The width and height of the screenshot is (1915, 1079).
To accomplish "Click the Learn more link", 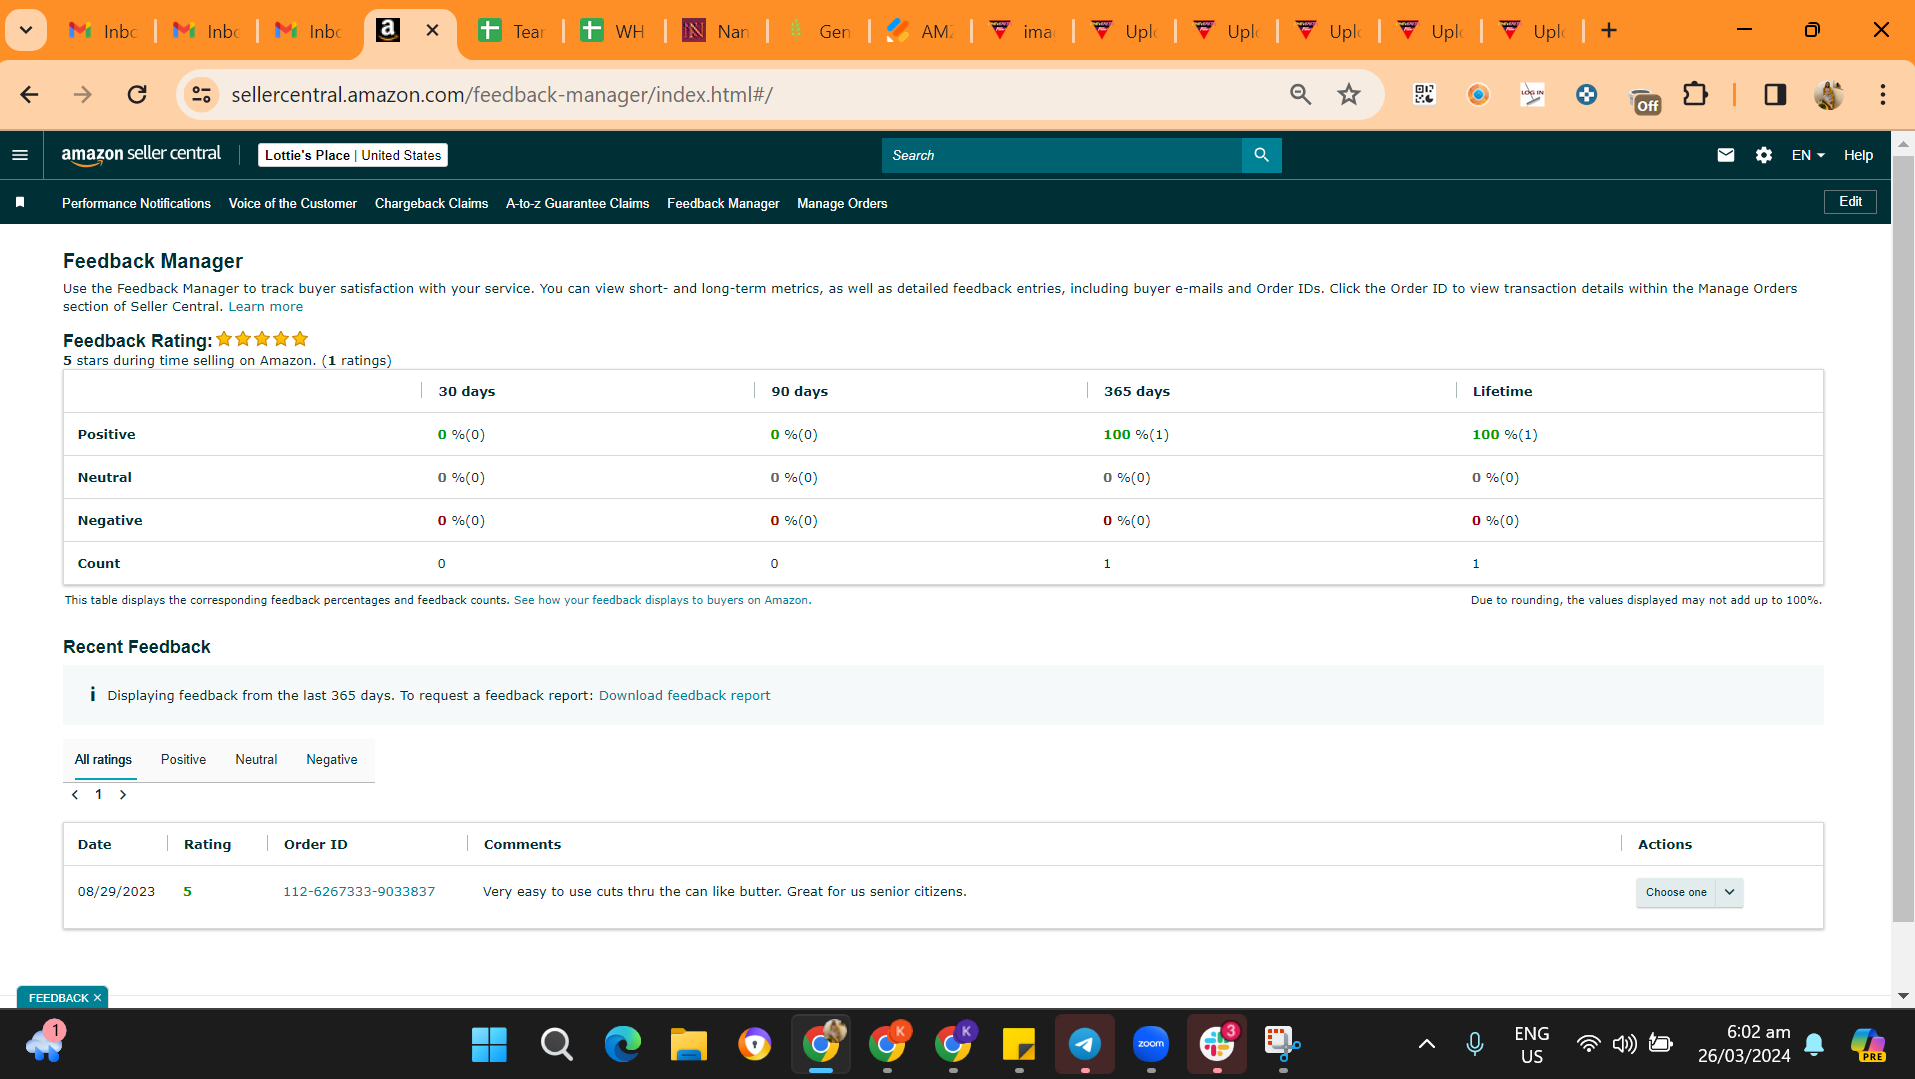I will (x=266, y=307).
